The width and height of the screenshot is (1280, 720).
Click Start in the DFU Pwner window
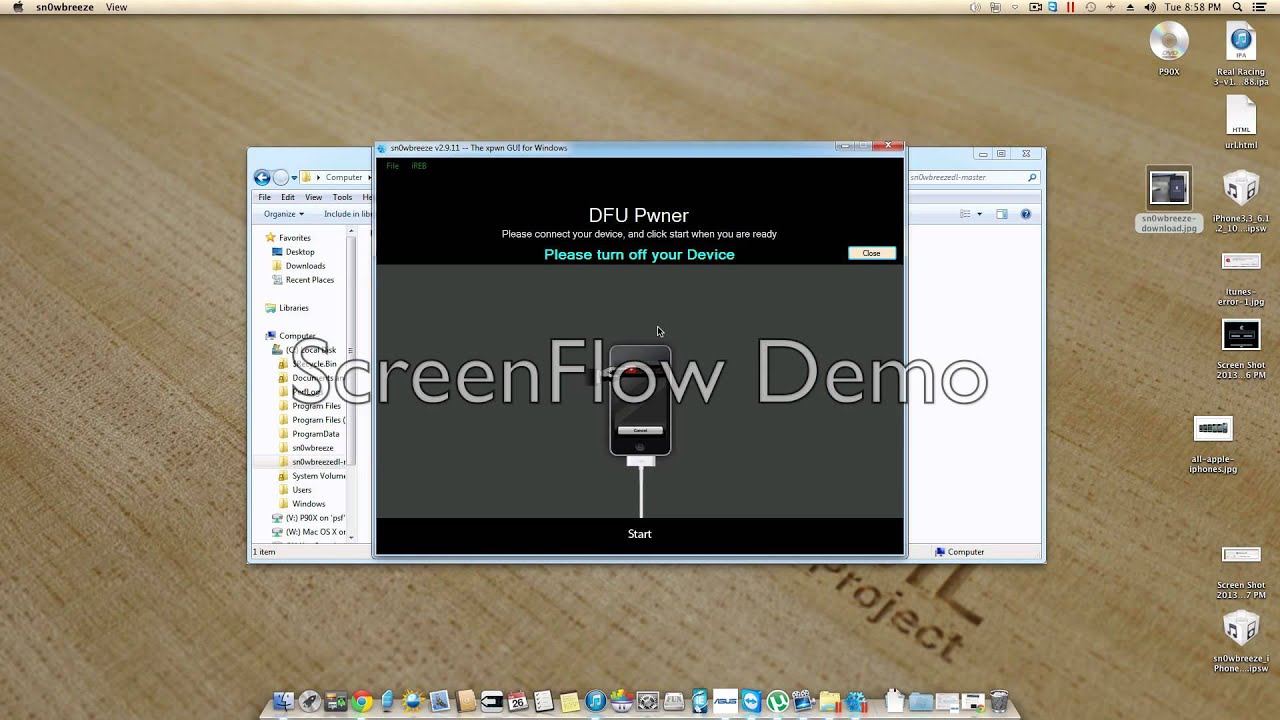pyautogui.click(x=639, y=534)
